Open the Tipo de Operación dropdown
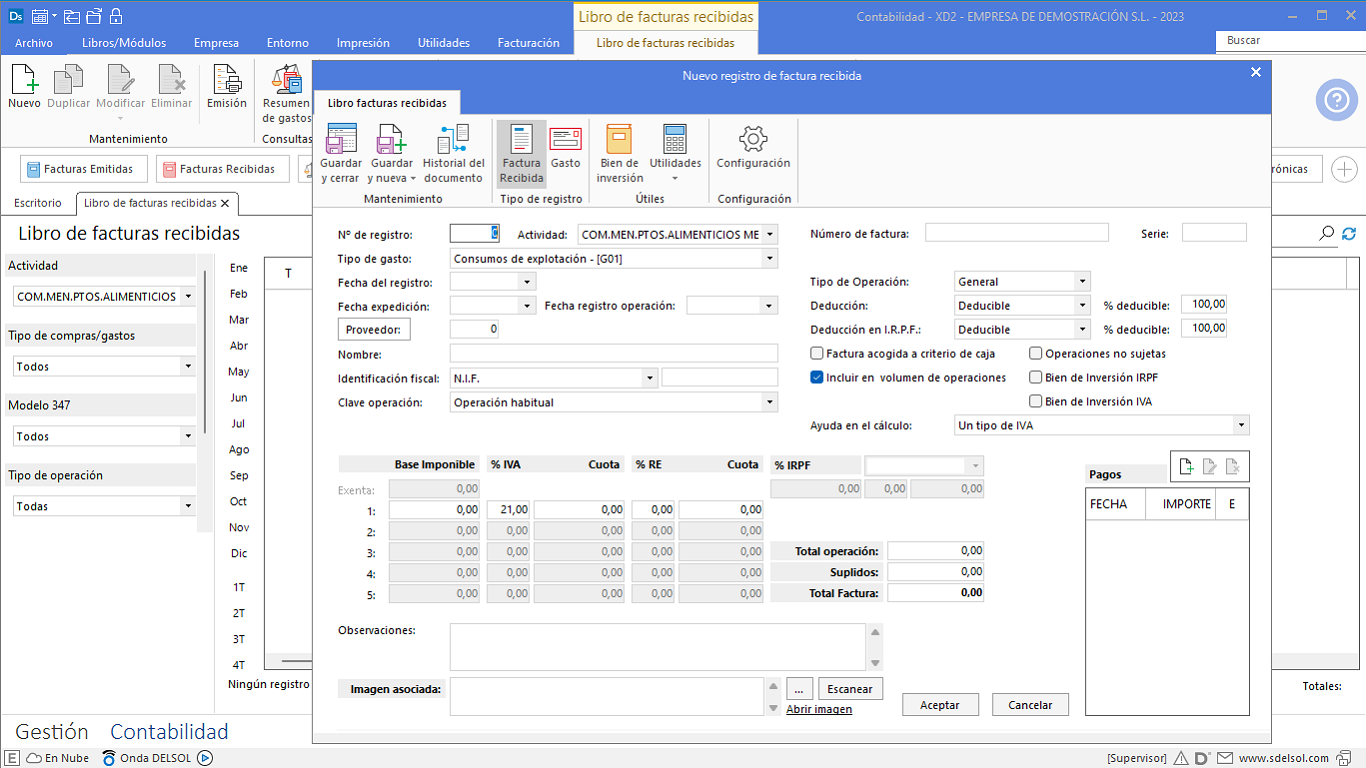 tap(1081, 282)
